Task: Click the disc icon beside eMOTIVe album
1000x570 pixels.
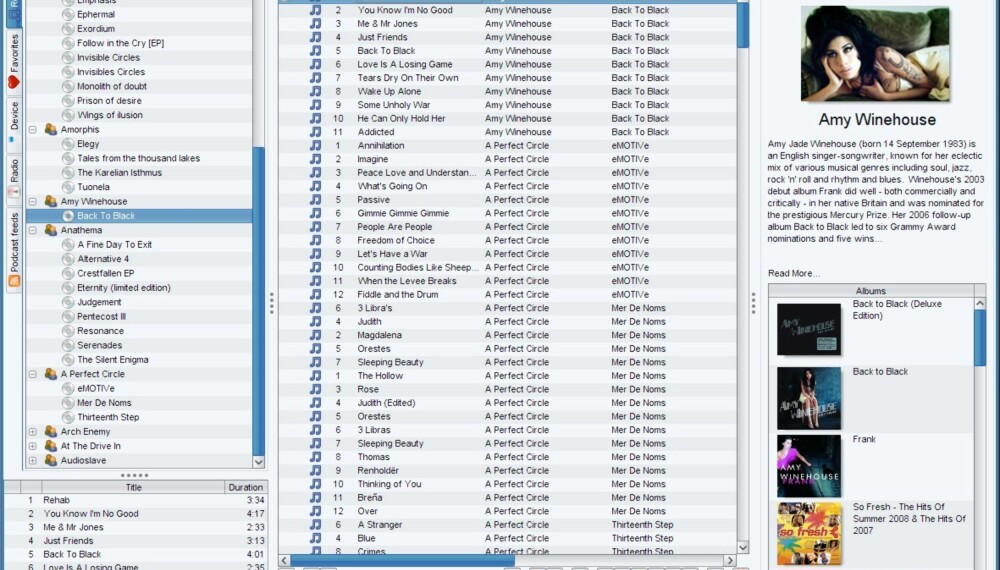Action: pos(68,388)
